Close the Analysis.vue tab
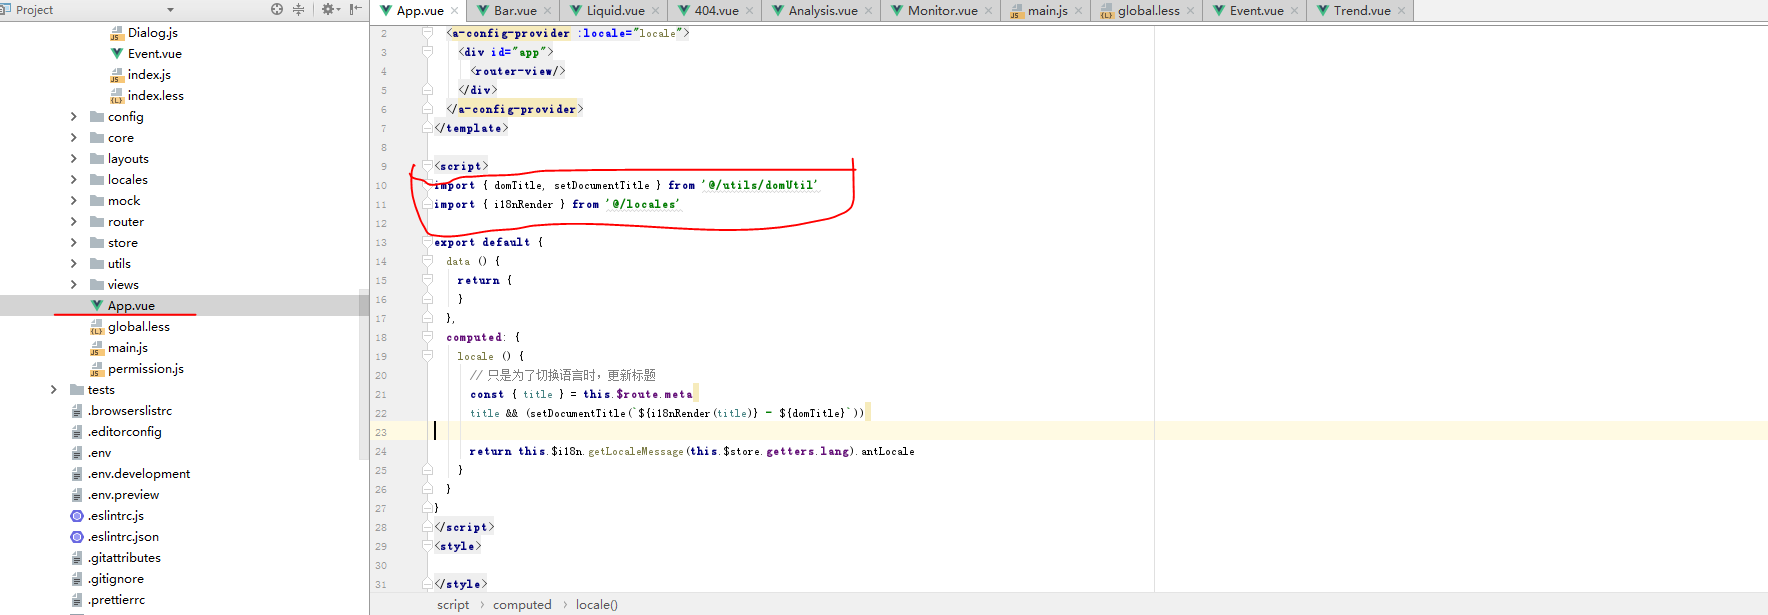 point(869,11)
